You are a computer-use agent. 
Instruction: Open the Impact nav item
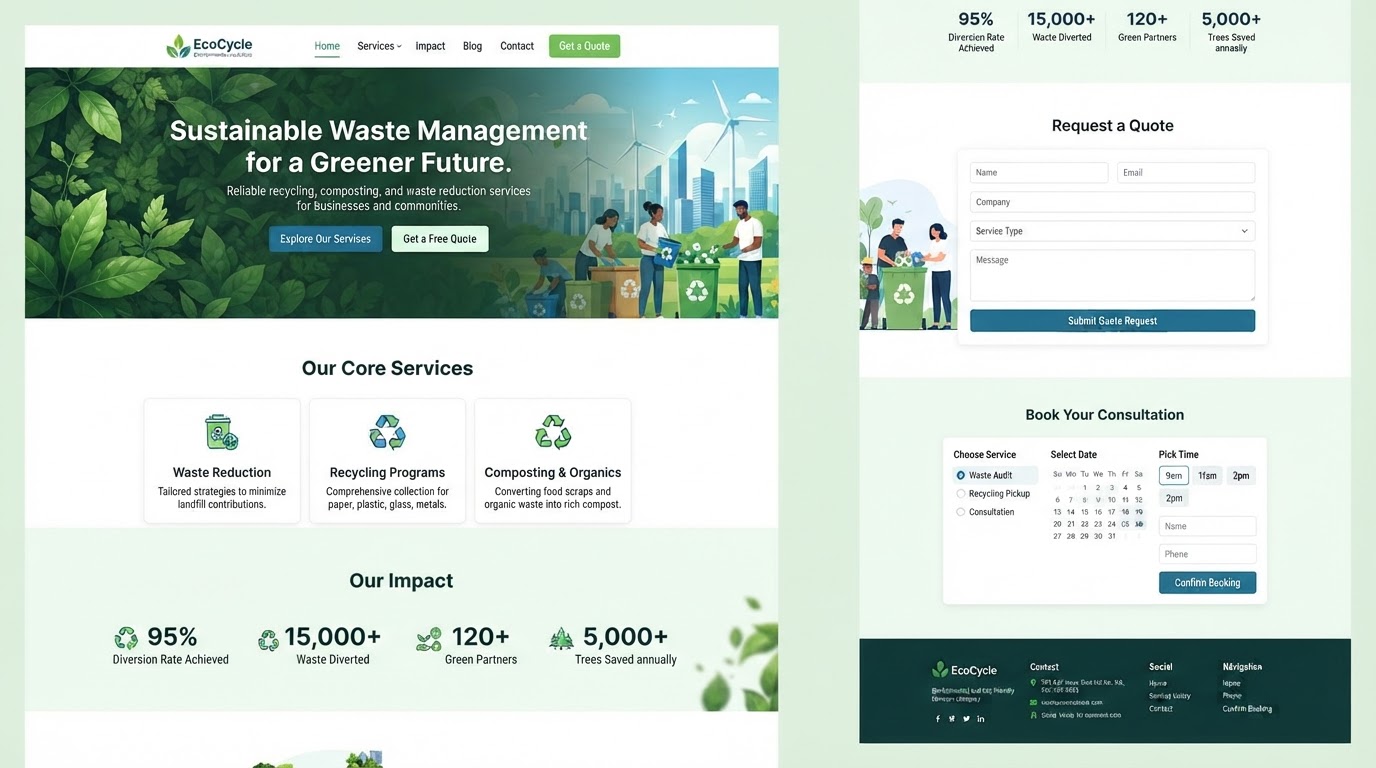430,46
